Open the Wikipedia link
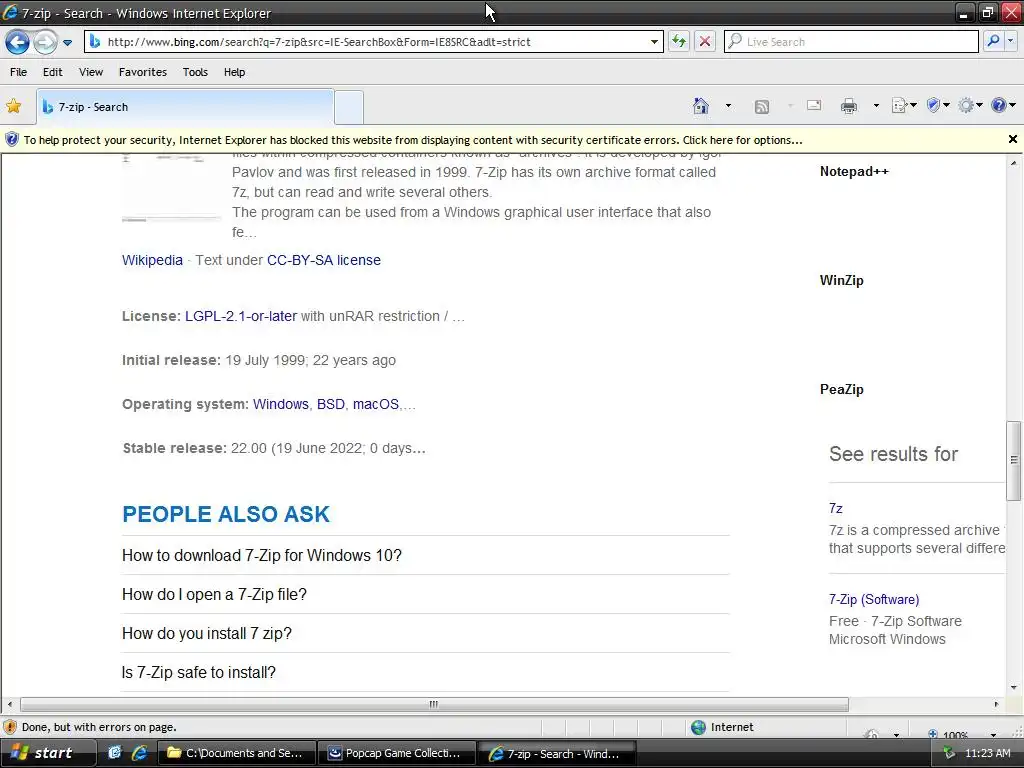The image size is (1024, 768). tap(152, 260)
